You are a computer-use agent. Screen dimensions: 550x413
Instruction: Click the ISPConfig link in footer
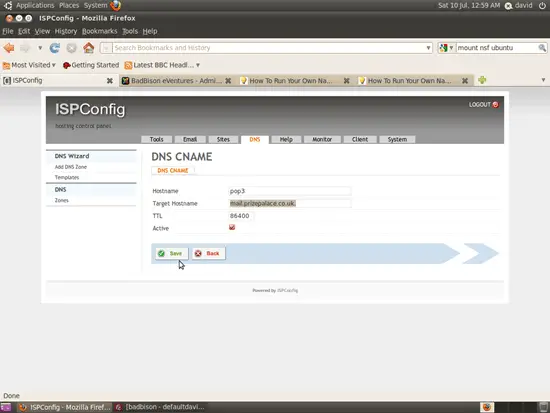tap(287, 291)
